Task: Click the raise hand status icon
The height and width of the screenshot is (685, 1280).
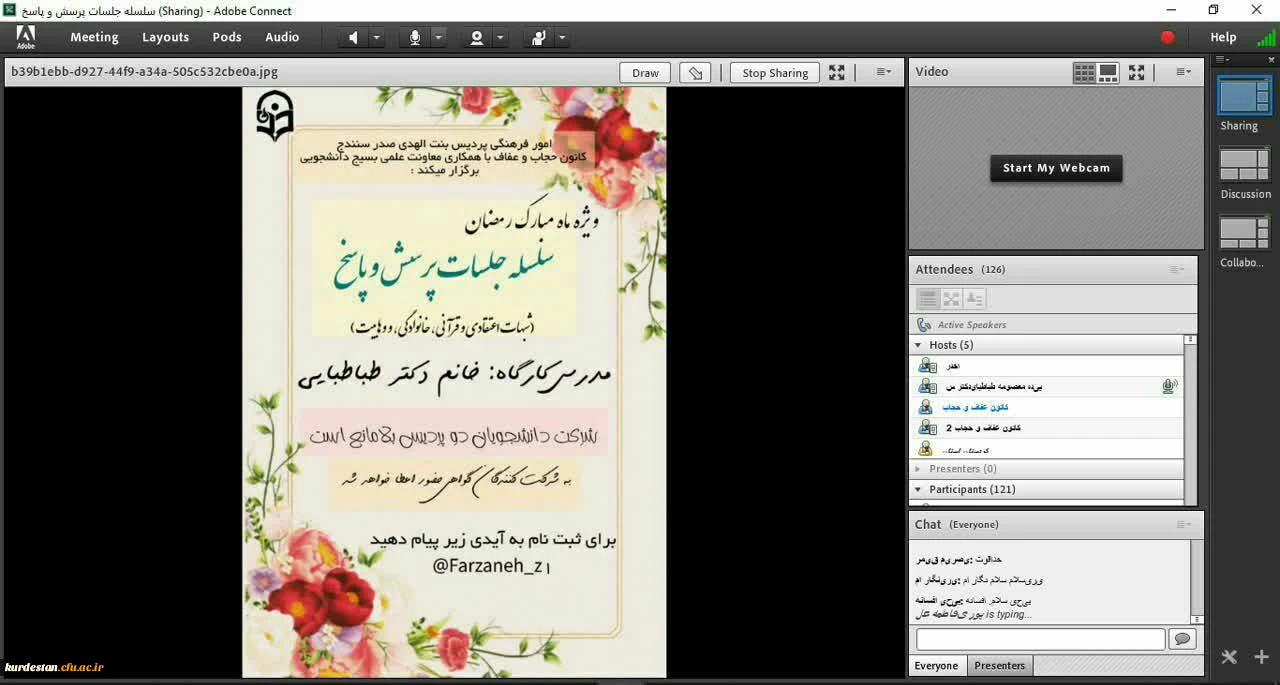Action: click(539, 38)
